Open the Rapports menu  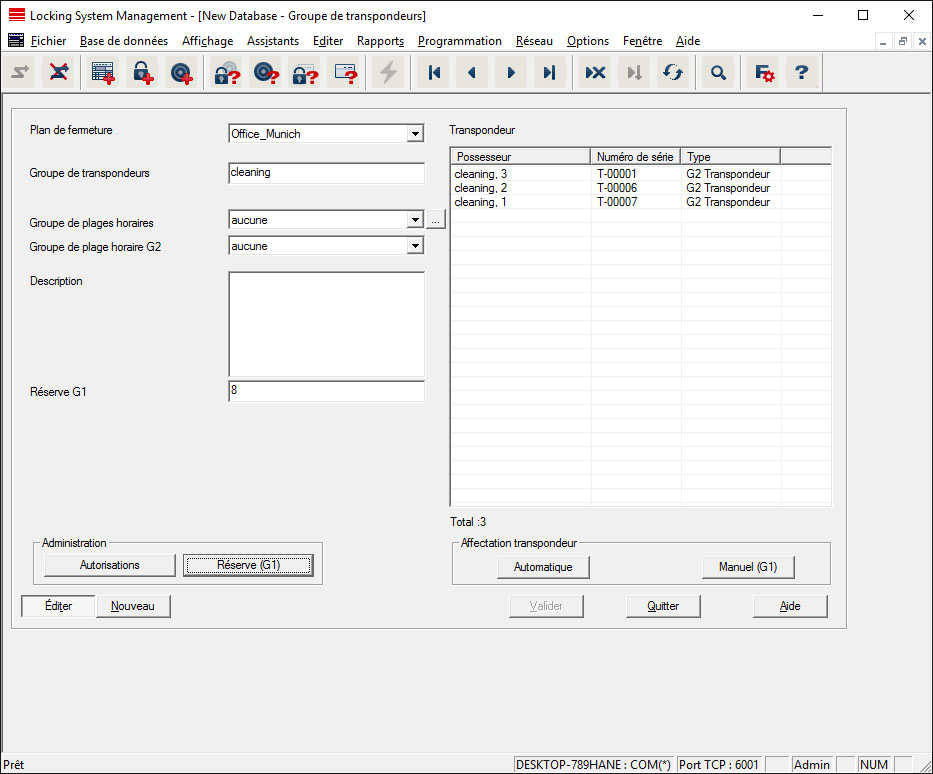(x=380, y=41)
